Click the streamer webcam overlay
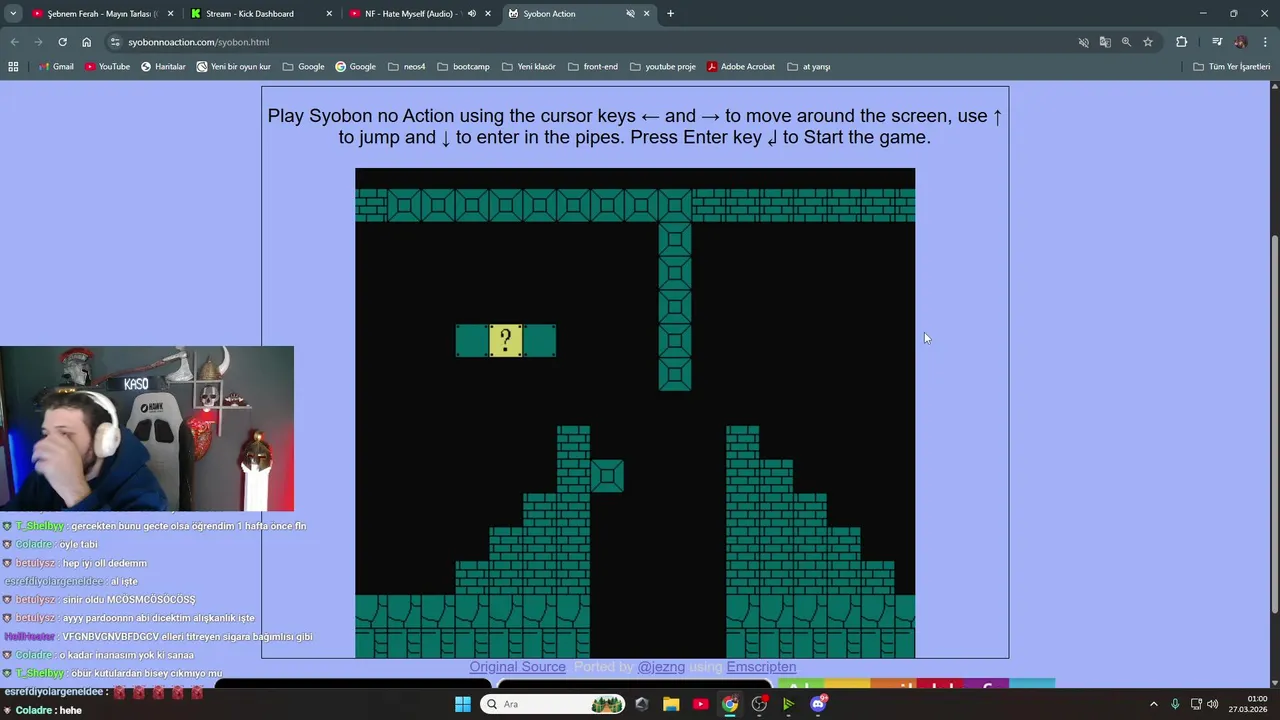The height and width of the screenshot is (720, 1280). pos(147,429)
